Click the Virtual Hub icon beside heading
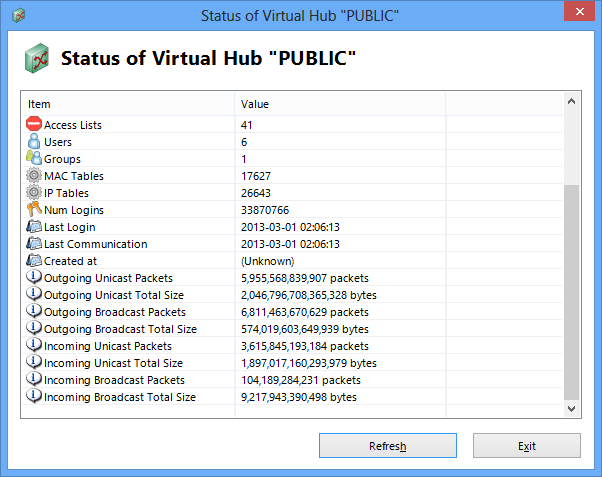 pos(37,58)
